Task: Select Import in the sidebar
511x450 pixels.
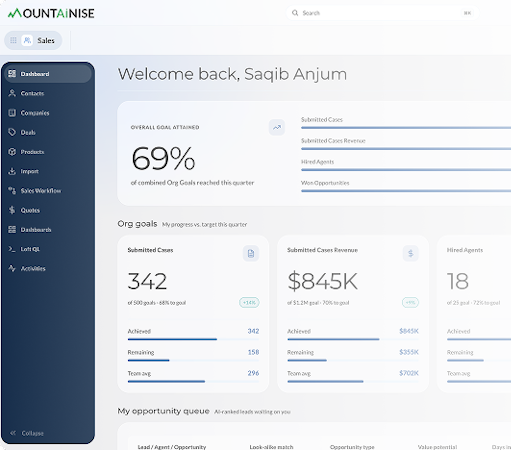Action: 48,171
